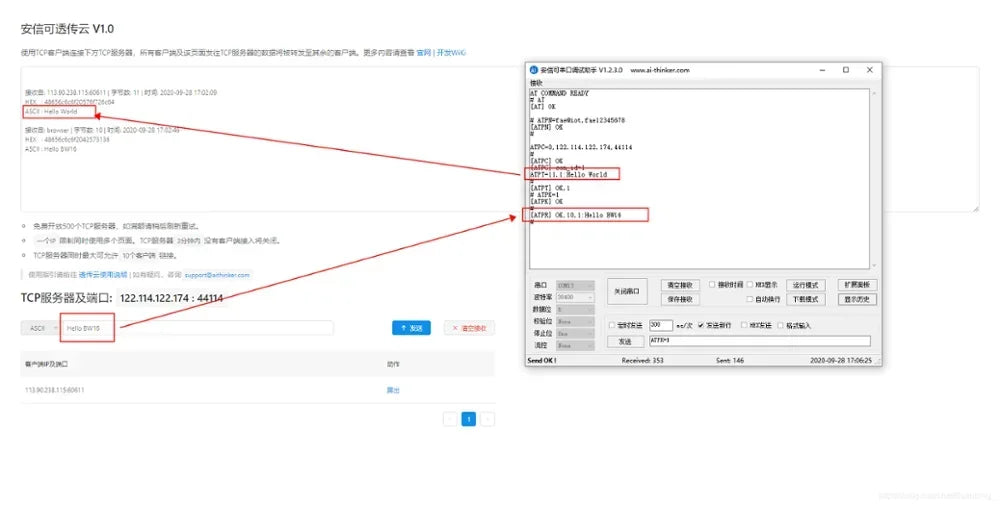
Task: Click 踢出 kick link for client 113.90.238.115
Action: point(393,390)
